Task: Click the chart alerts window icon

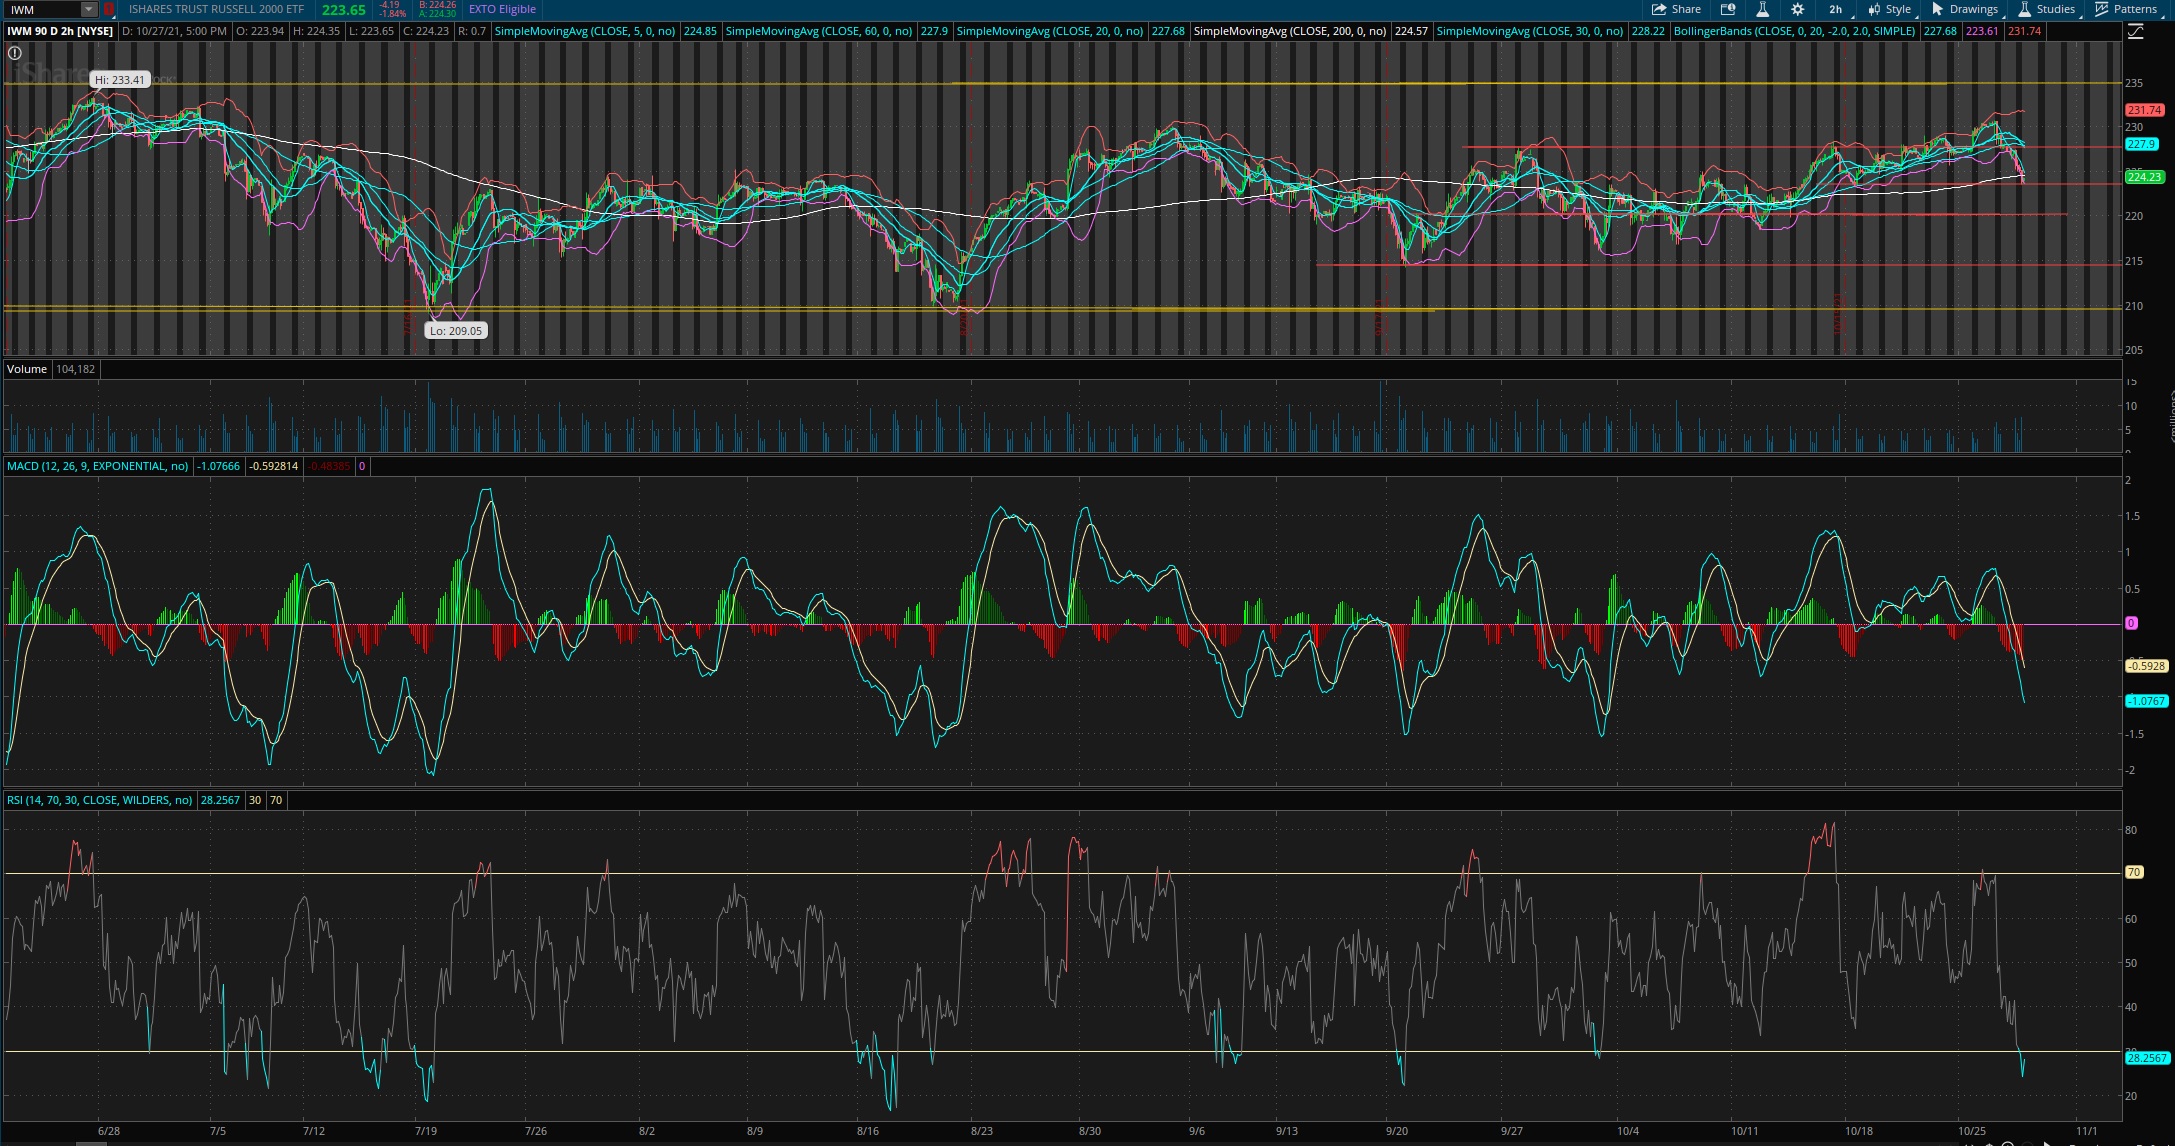Action: [1727, 9]
